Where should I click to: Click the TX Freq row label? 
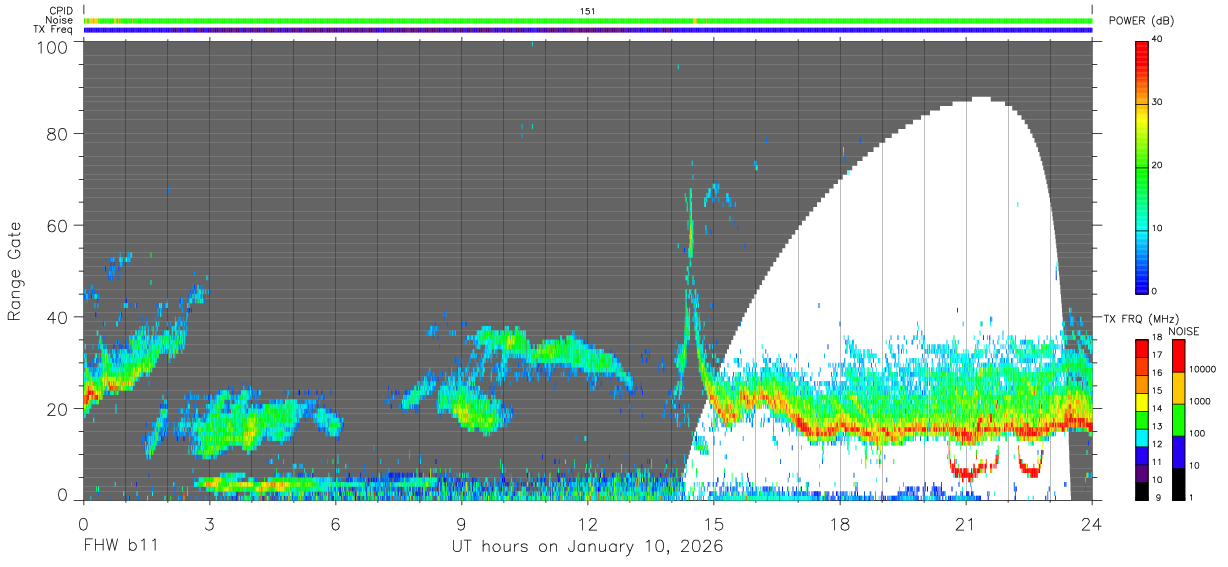(53, 30)
